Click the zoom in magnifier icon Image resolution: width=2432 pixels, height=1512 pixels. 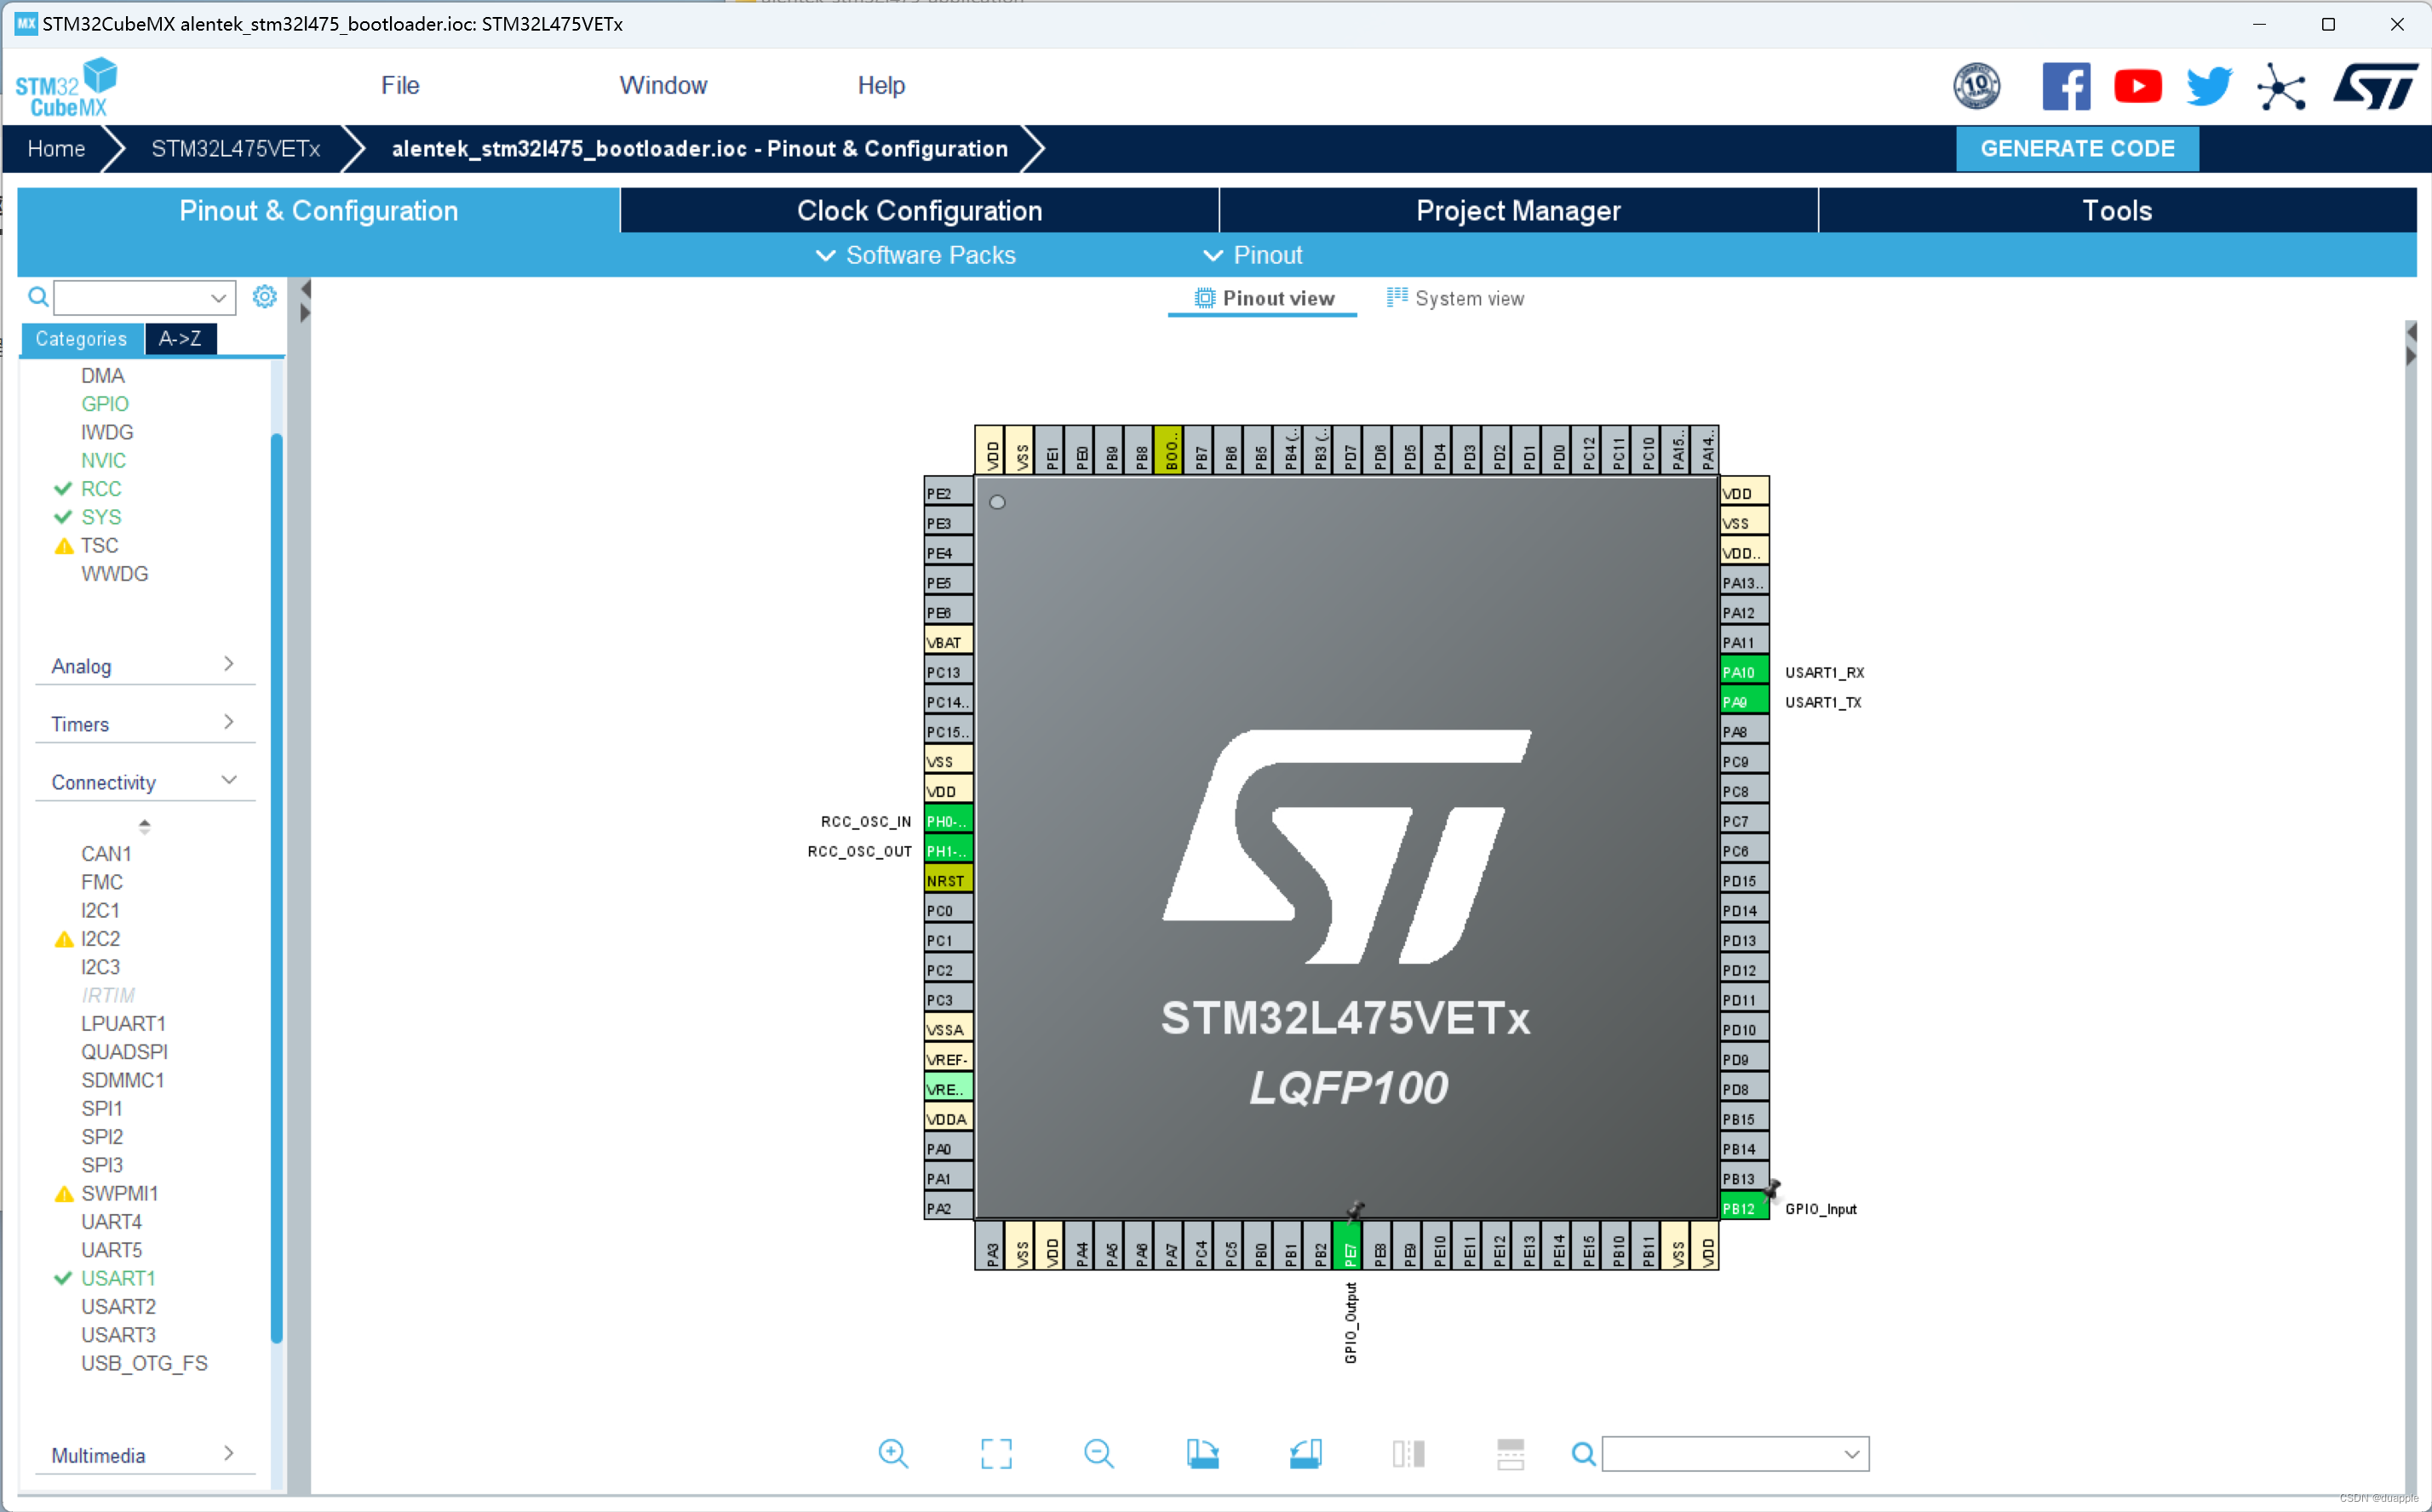tap(893, 1453)
